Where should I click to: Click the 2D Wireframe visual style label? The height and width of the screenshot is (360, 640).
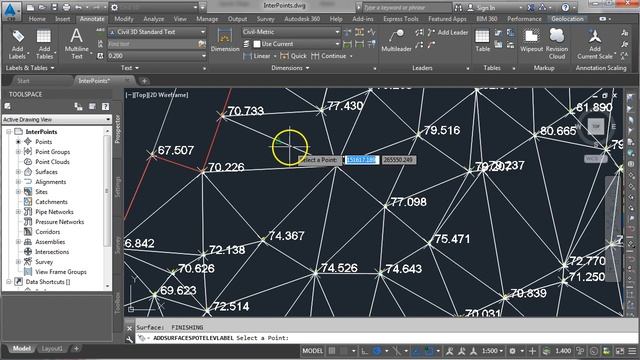(x=167, y=95)
